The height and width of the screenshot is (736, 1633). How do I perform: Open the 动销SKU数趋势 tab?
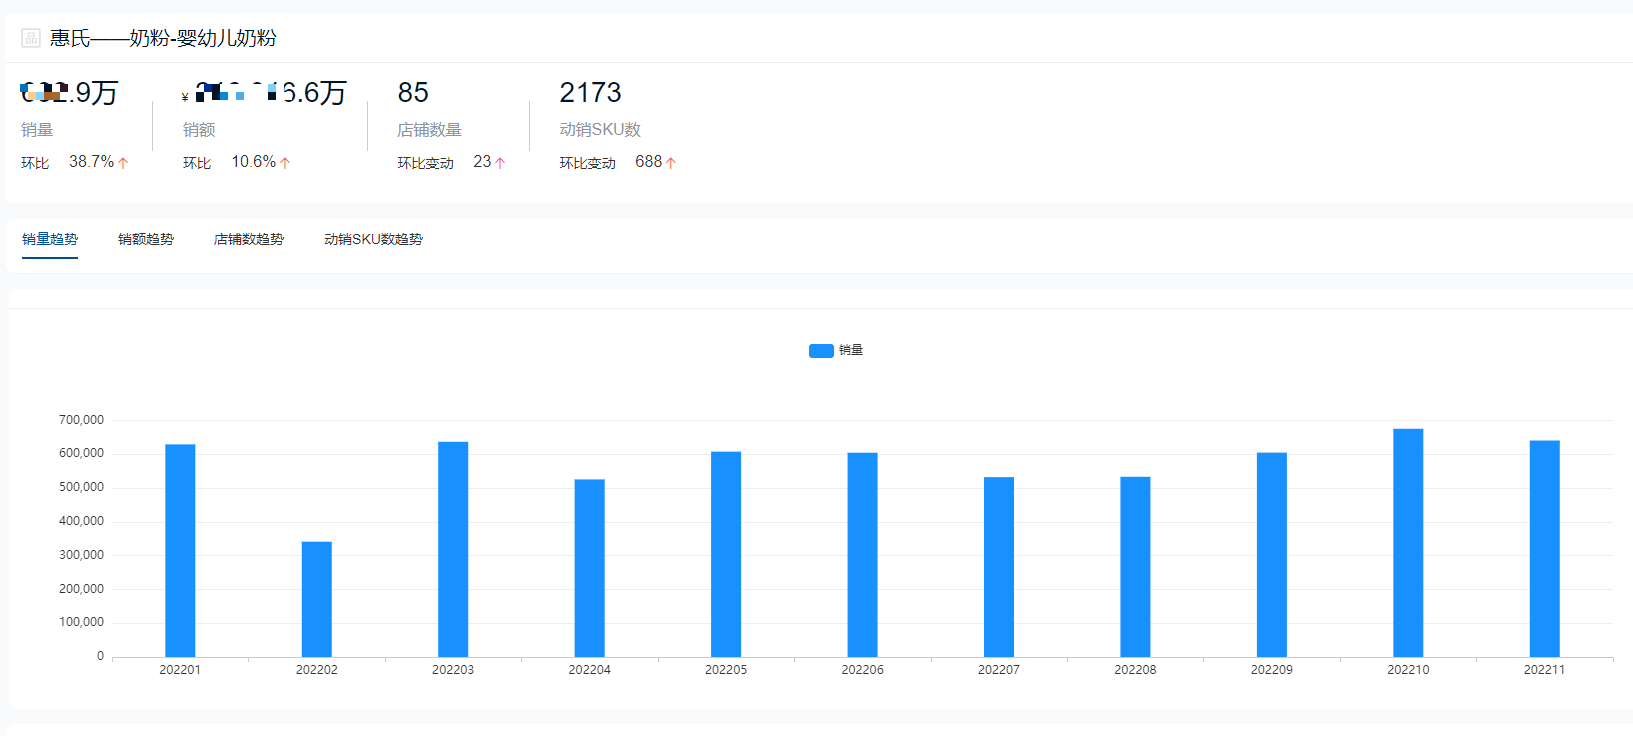373,239
